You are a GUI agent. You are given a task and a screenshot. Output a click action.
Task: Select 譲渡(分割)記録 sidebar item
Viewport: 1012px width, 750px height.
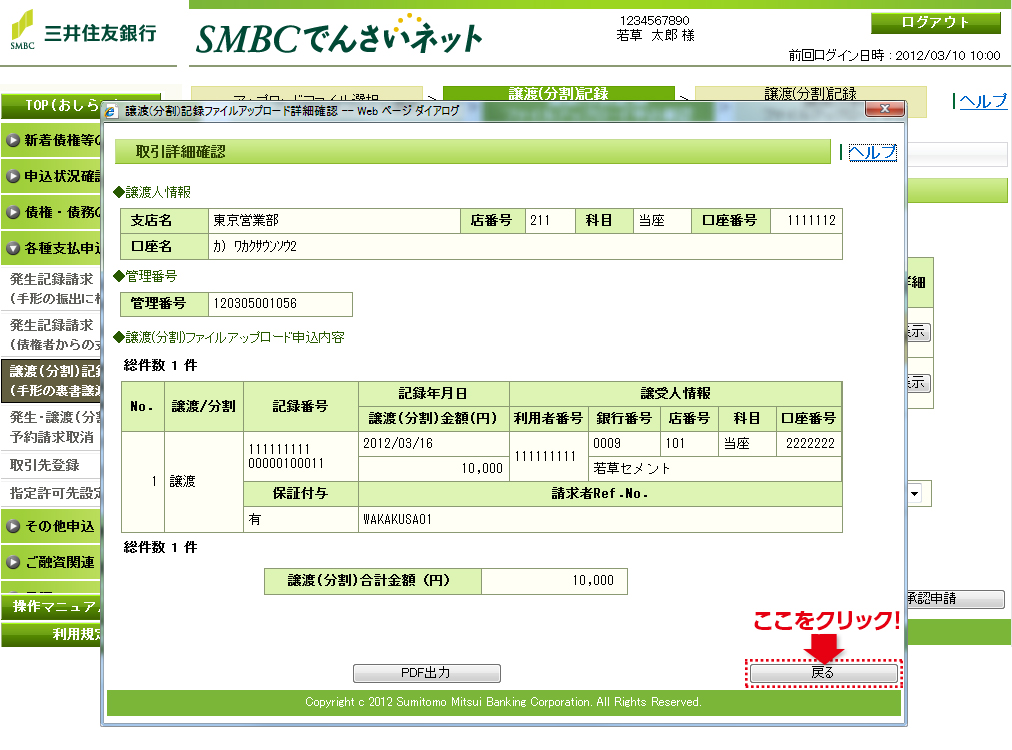pyautogui.click(x=52, y=380)
